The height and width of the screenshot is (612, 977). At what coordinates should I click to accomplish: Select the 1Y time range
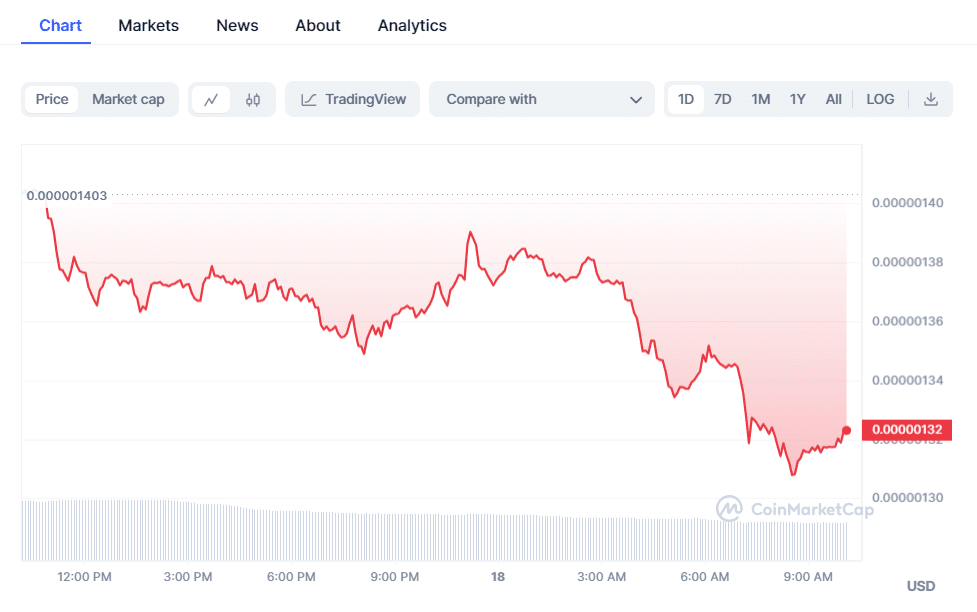[x=797, y=99]
